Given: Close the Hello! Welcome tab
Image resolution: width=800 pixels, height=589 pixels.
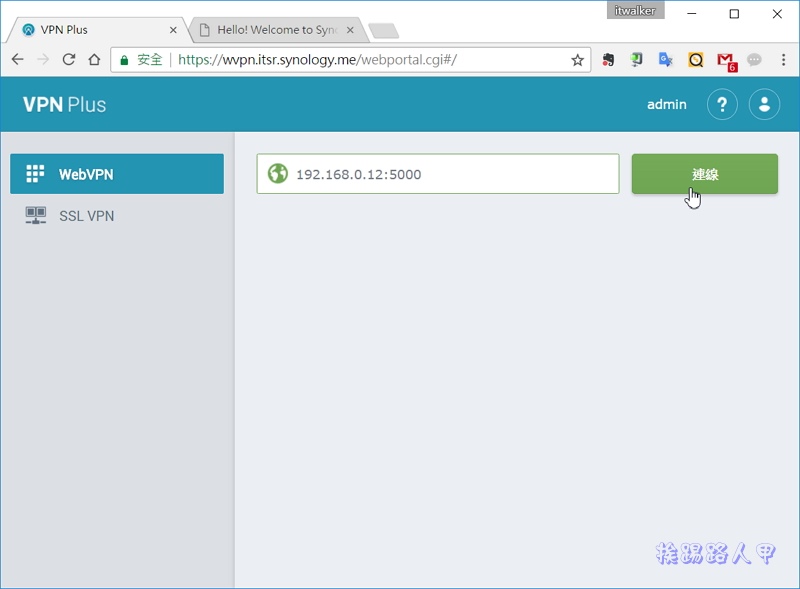Looking at the screenshot, I should tap(350, 30).
